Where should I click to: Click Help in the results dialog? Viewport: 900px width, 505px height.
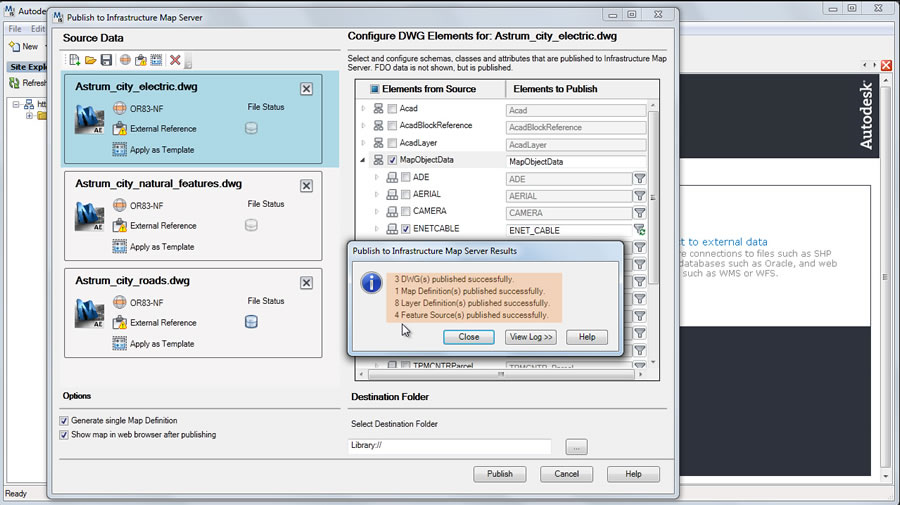[587, 337]
